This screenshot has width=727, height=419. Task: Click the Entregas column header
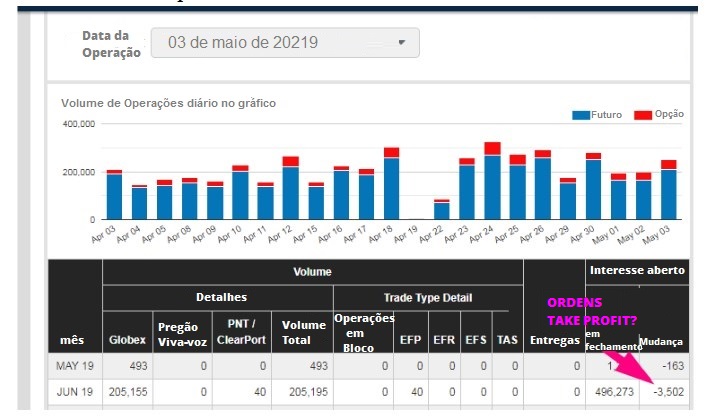pyautogui.click(x=555, y=340)
